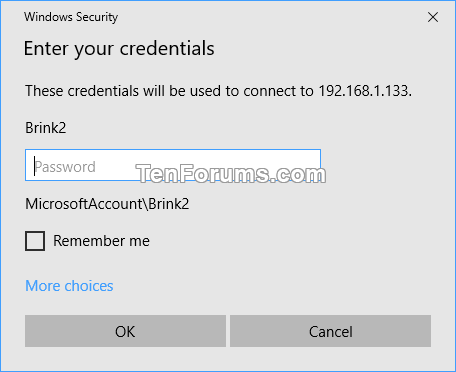Focus the password box text cursor
This screenshot has width=456, height=372.
35,166
